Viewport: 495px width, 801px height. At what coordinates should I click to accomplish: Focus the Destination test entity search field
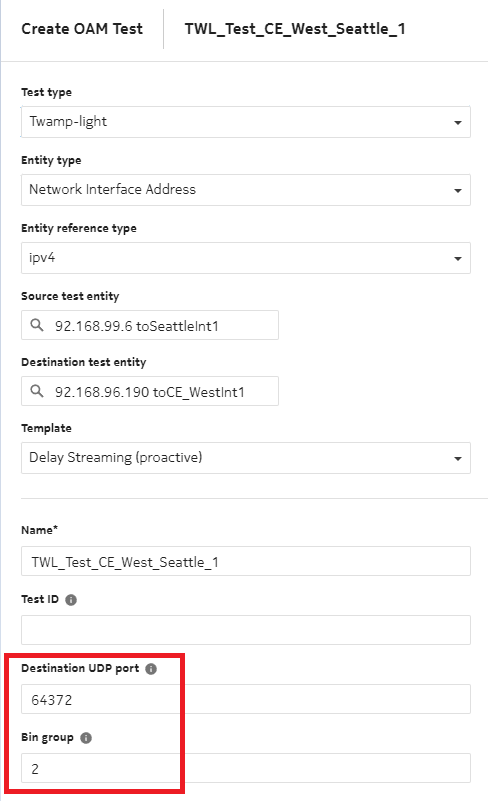150,391
